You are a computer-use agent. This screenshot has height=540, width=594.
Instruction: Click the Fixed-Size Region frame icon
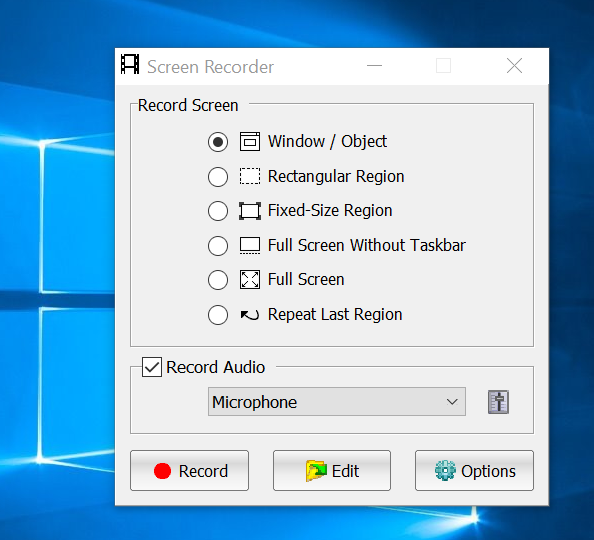[x=250, y=211]
